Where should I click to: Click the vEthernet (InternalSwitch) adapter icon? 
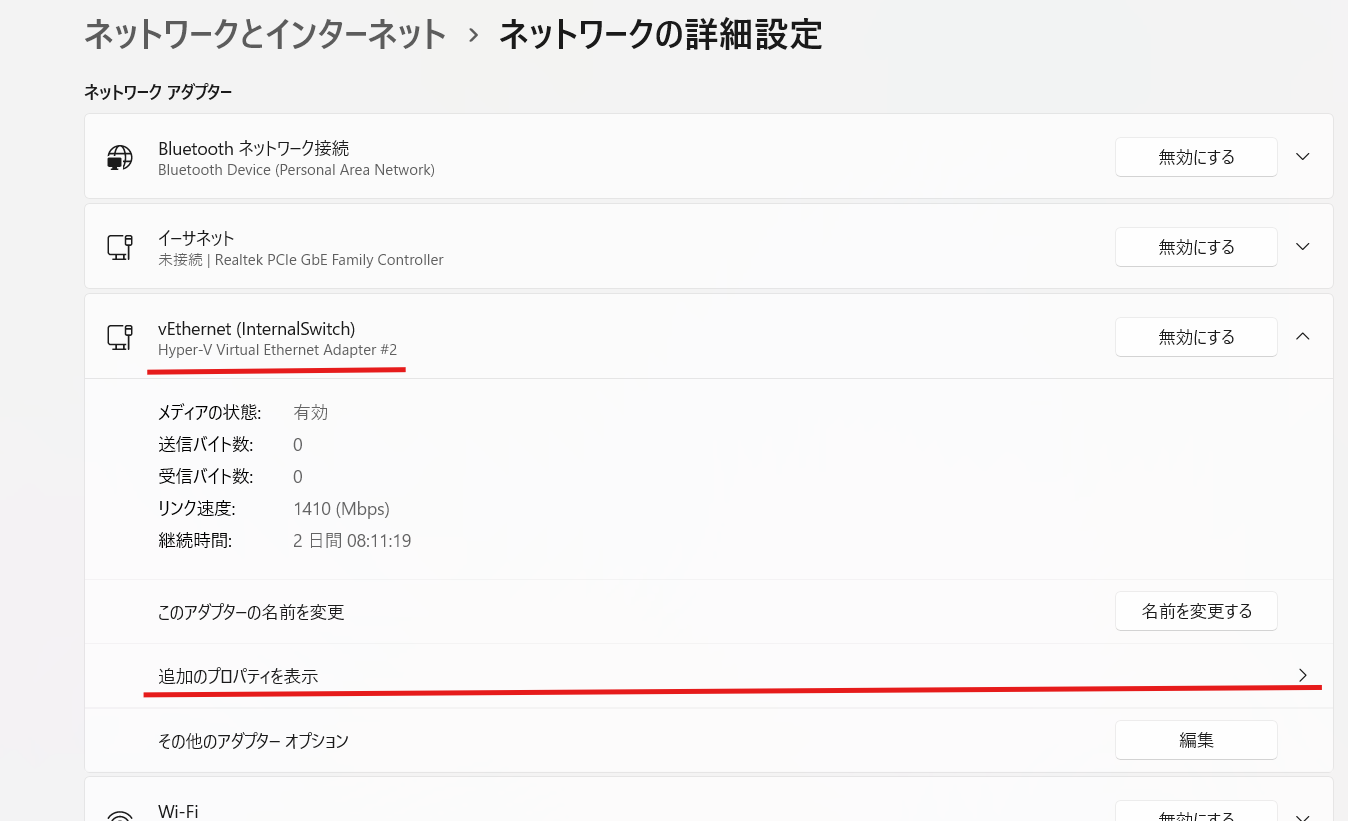click(119, 337)
